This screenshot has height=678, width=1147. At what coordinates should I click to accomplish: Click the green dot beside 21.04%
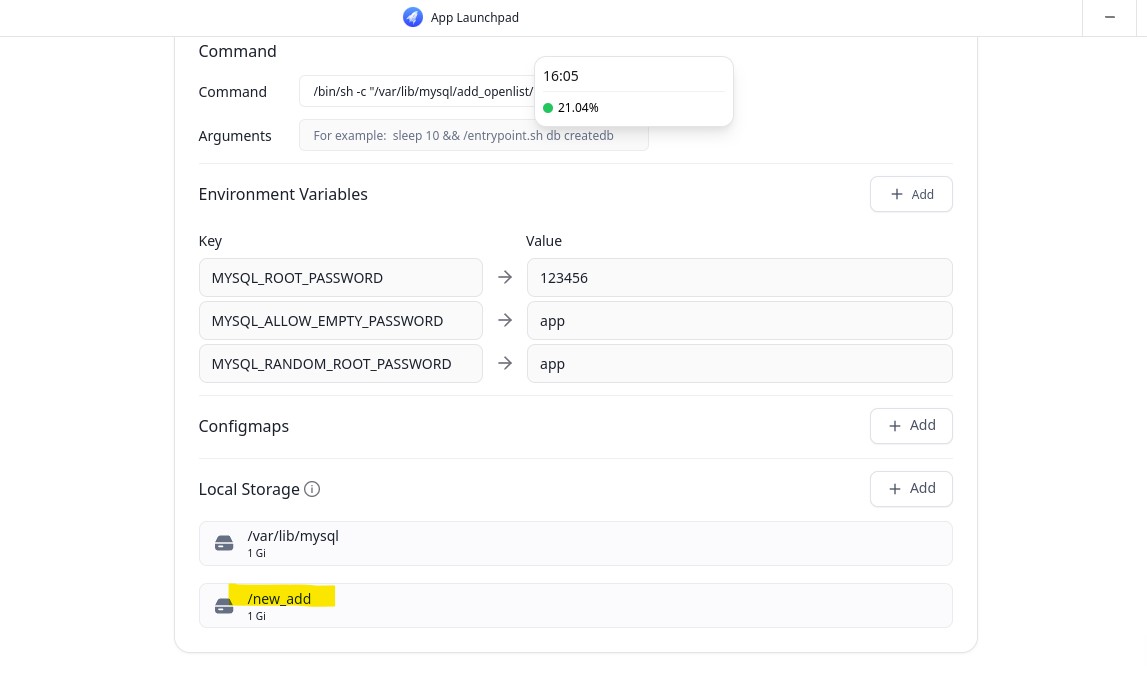(548, 108)
